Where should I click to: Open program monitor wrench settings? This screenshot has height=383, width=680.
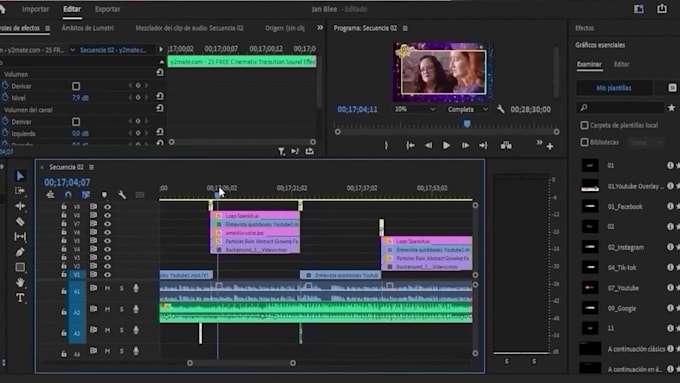[500, 109]
